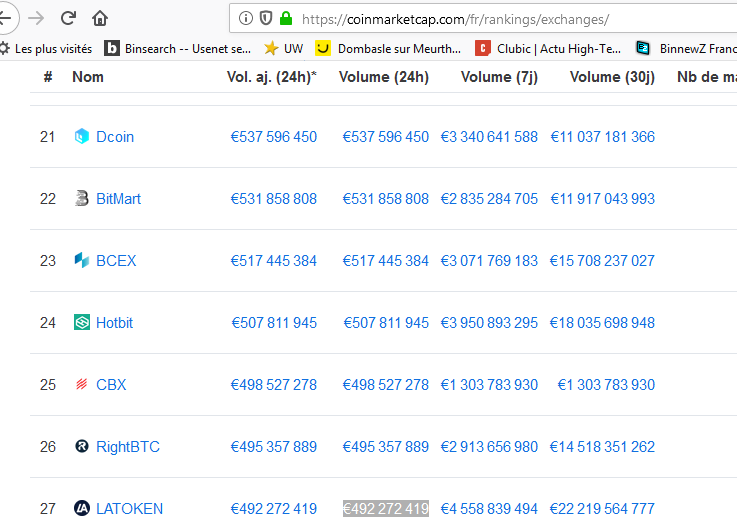Sort by Vol. aj. (24h) column header
Screen dimensions: 737x527
pyautogui.click(x=272, y=77)
